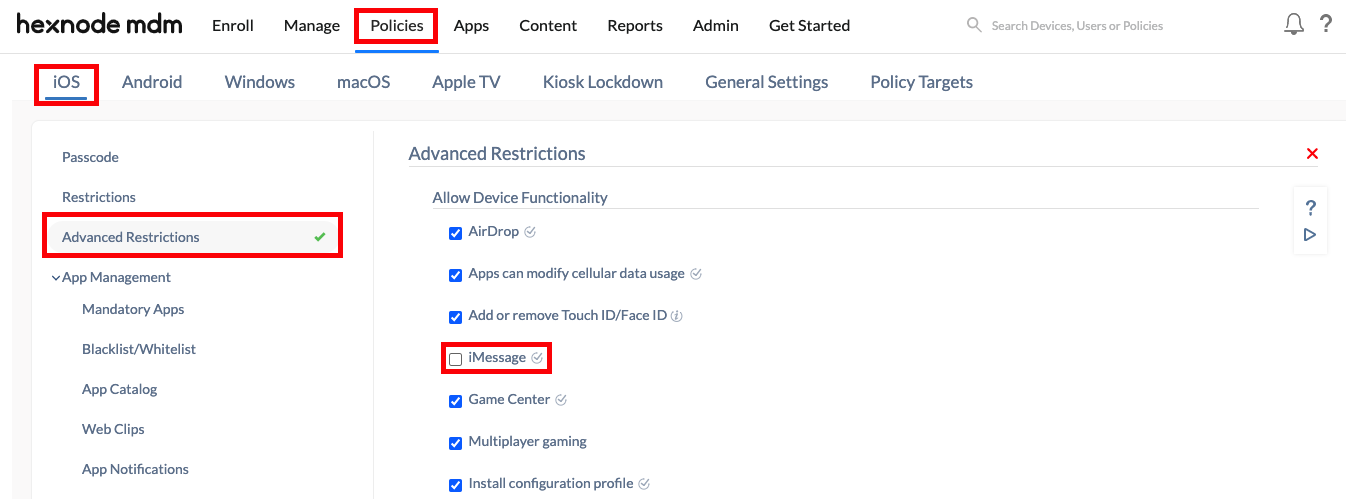
Task: Open the side help question mark icon
Action: pos(1310,208)
